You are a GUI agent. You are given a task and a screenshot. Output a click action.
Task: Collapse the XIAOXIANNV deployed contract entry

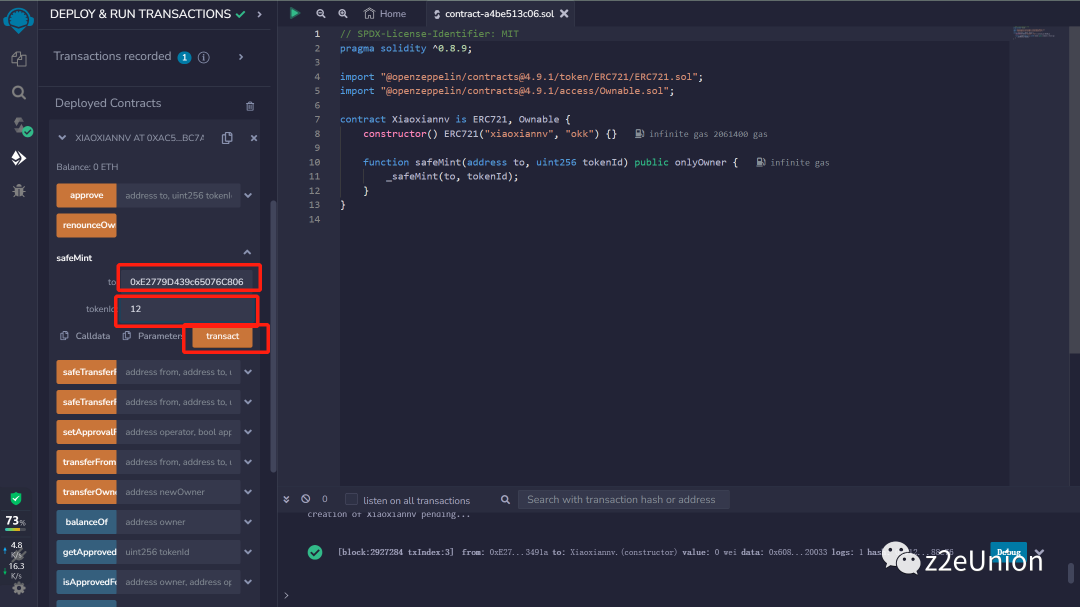(x=63, y=138)
